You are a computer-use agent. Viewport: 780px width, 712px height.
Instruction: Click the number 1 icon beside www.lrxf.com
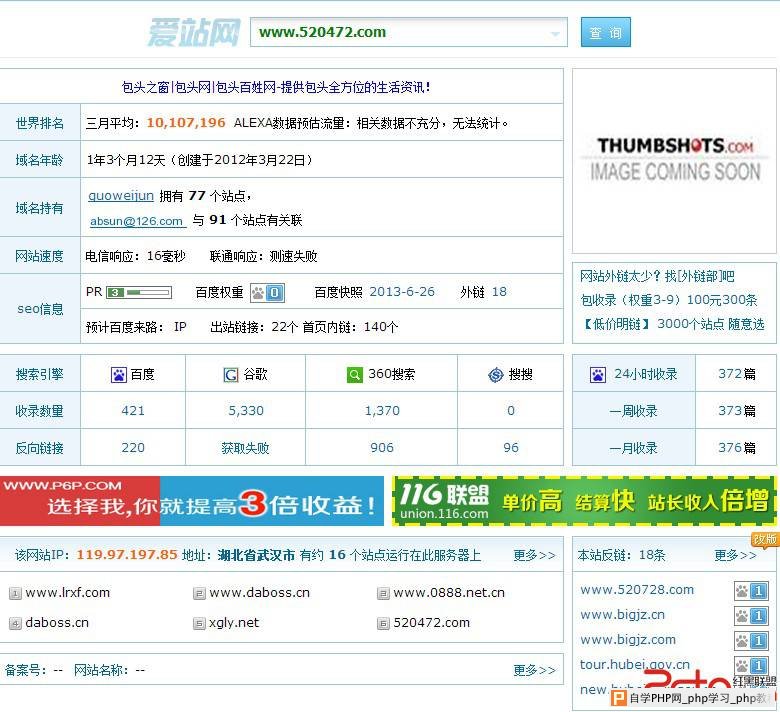click(x=15, y=593)
